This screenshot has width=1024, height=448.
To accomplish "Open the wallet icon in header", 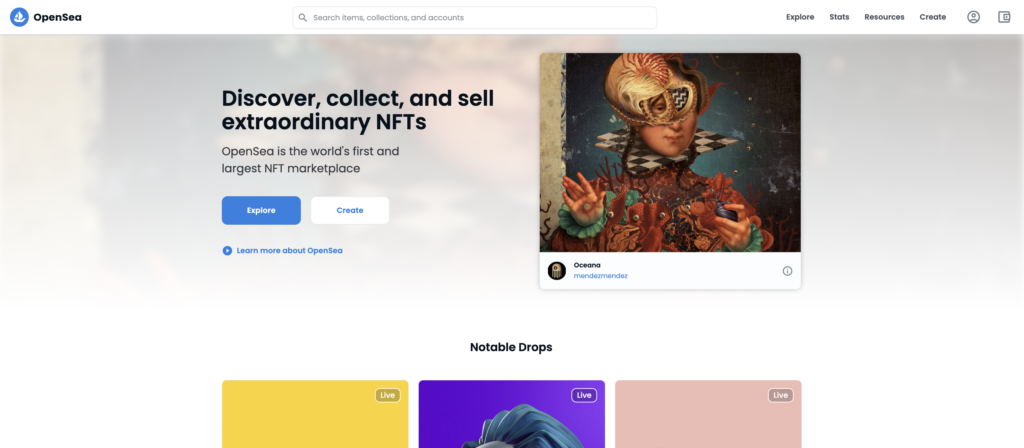I will coord(1004,17).
